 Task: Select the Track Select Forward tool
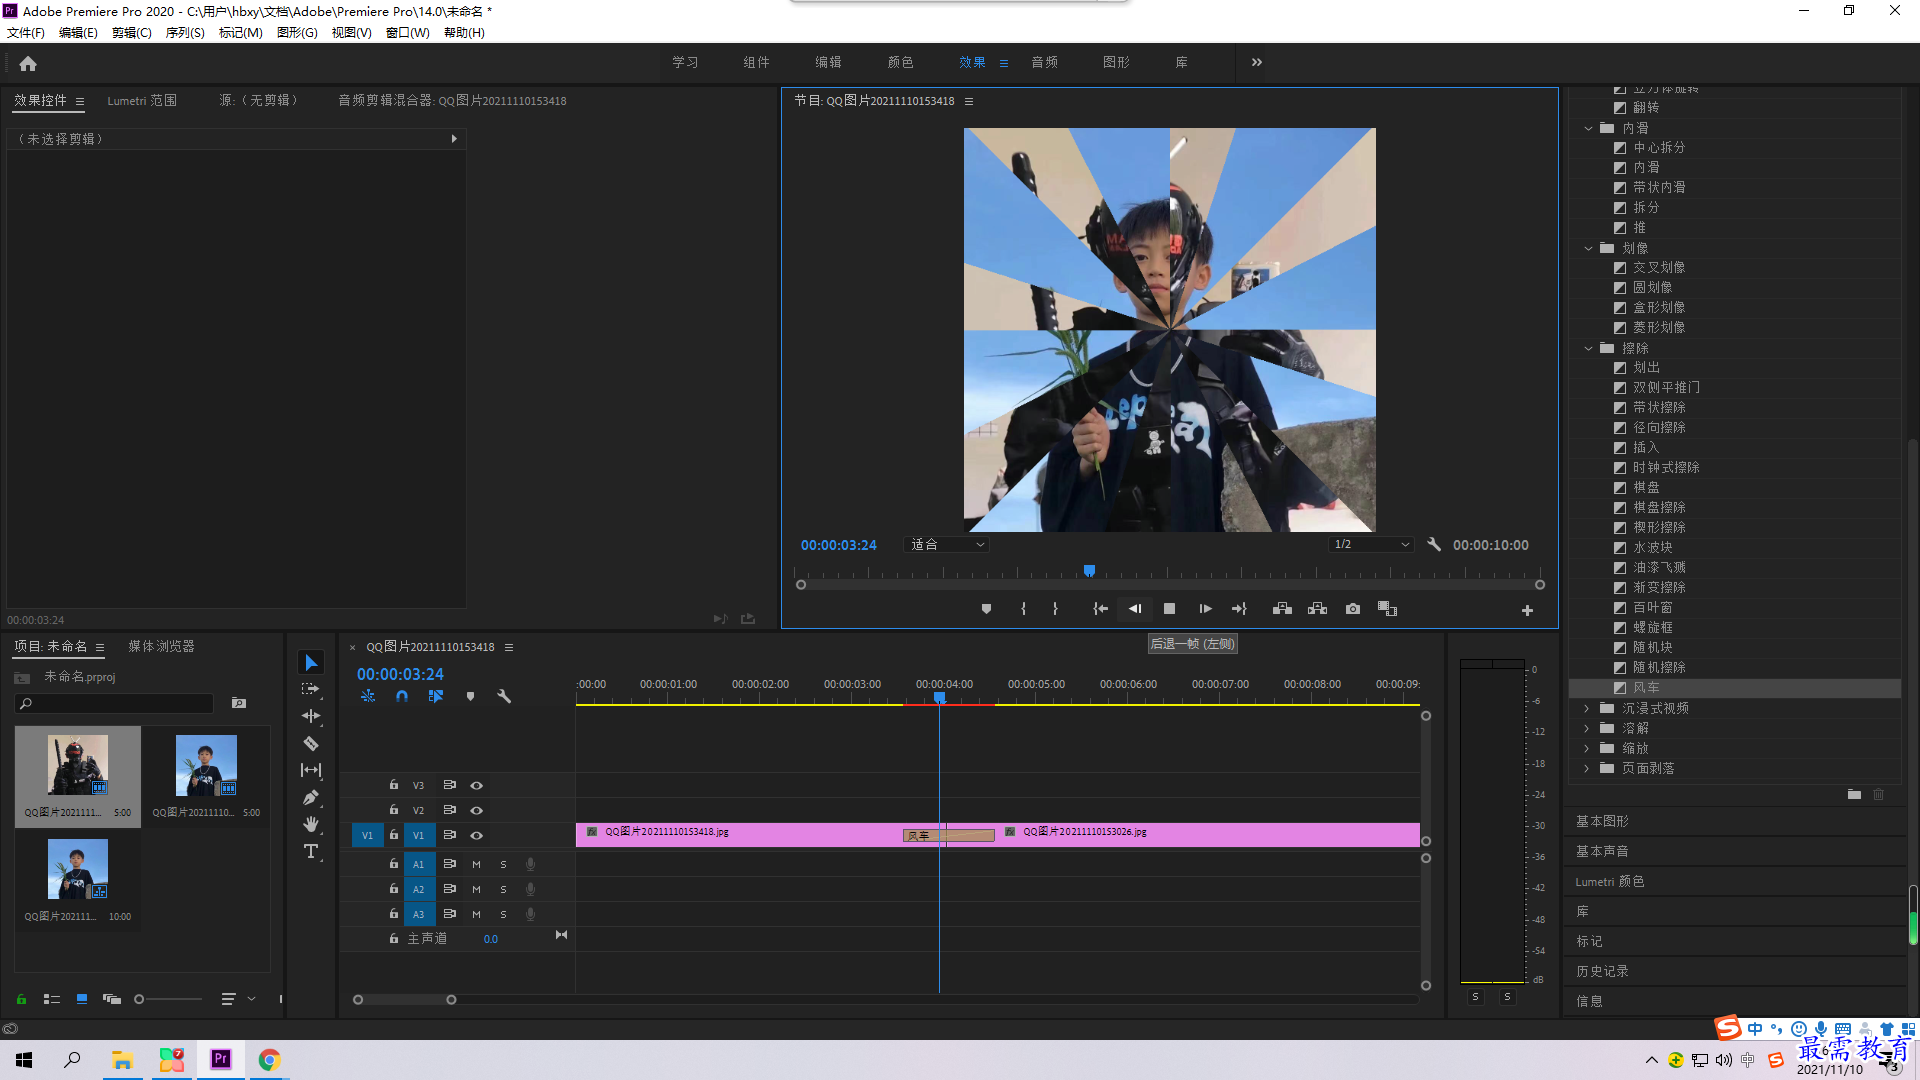point(311,689)
